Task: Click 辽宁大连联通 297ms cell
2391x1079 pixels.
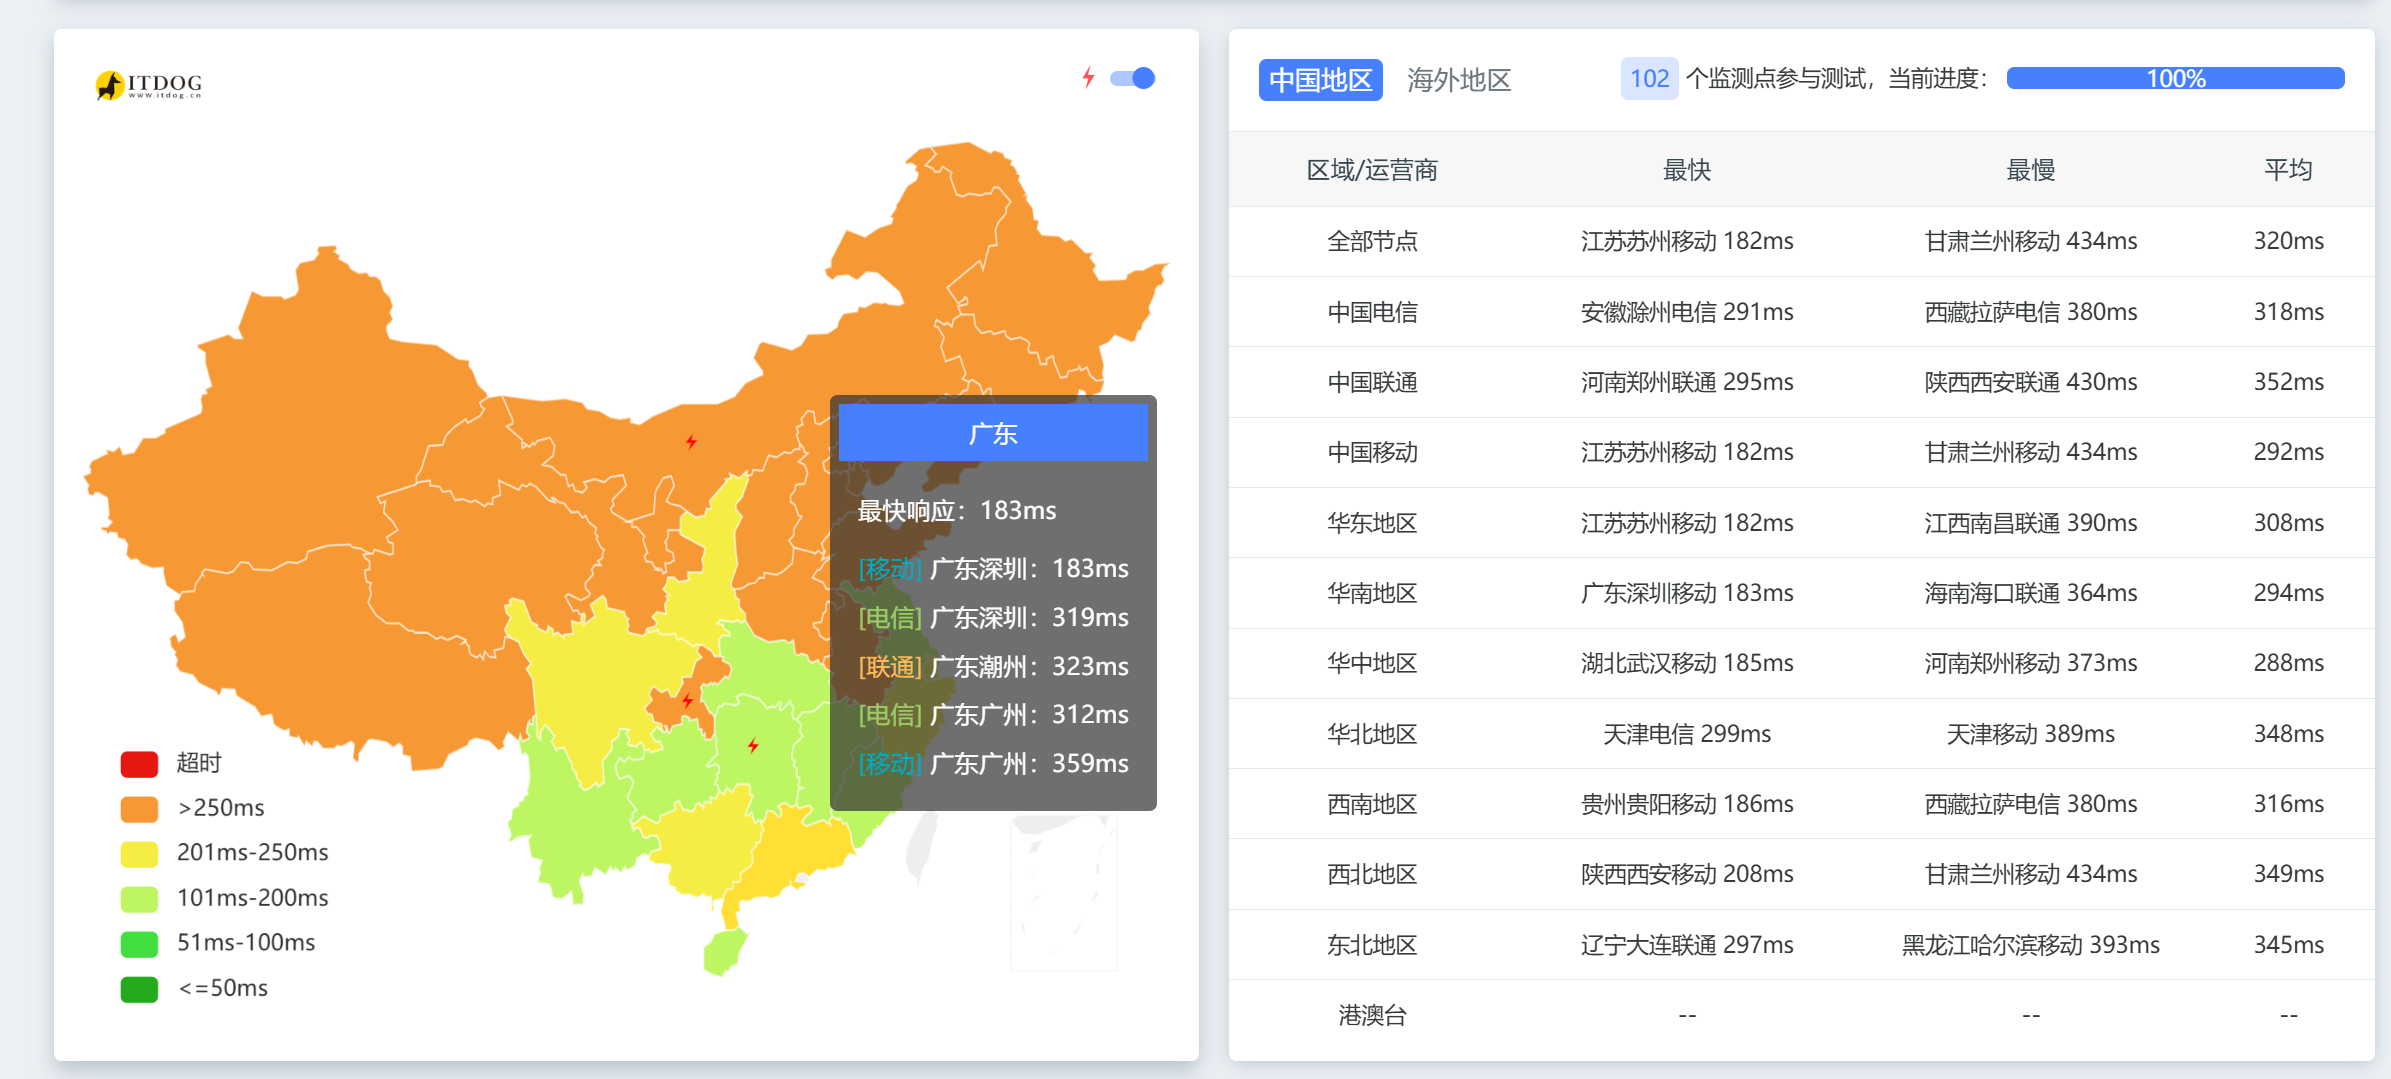Action: [x=1687, y=945]
